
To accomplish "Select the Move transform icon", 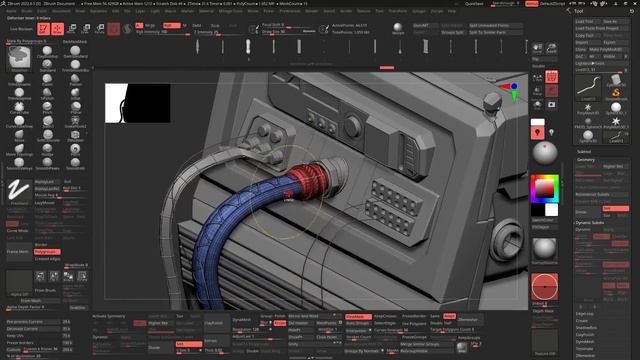I will tap(71, 29).
